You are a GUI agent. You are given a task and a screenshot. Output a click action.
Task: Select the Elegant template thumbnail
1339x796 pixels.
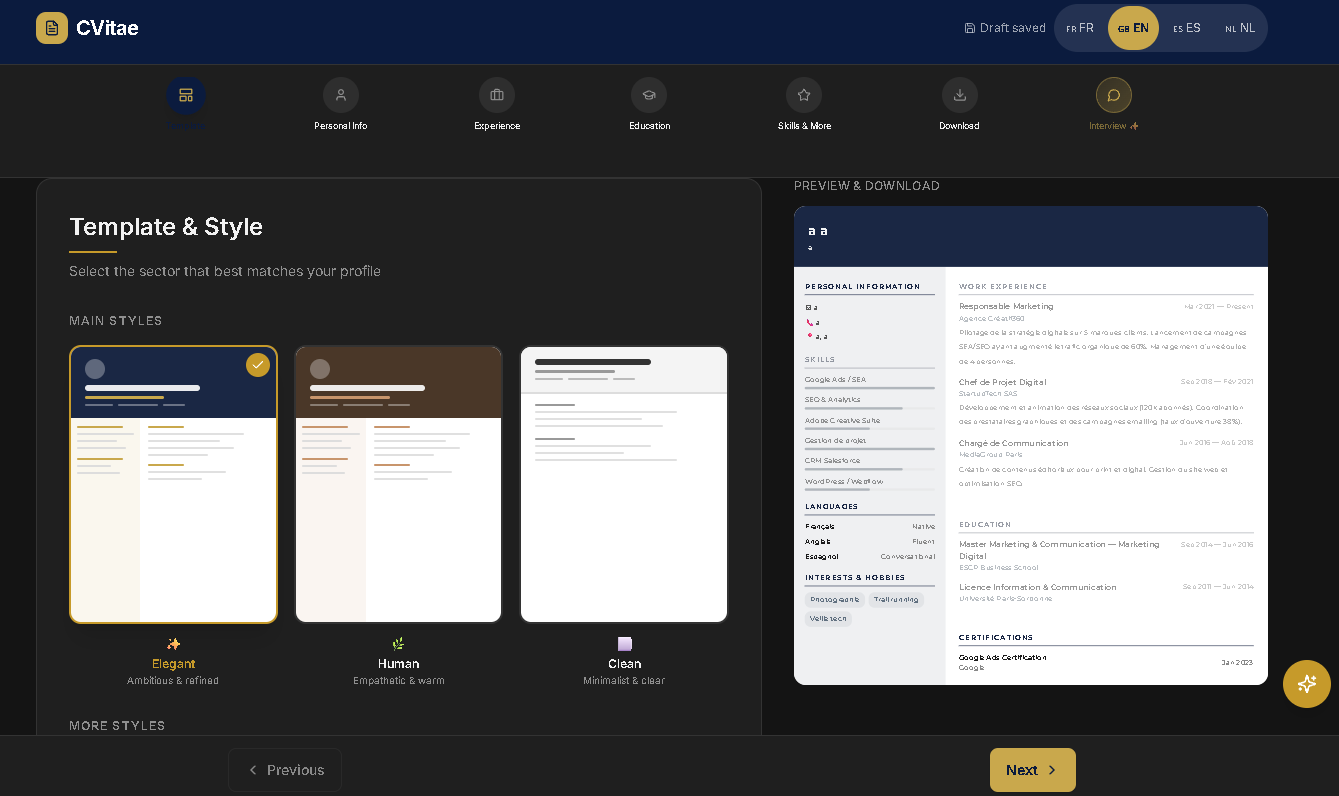174,485
